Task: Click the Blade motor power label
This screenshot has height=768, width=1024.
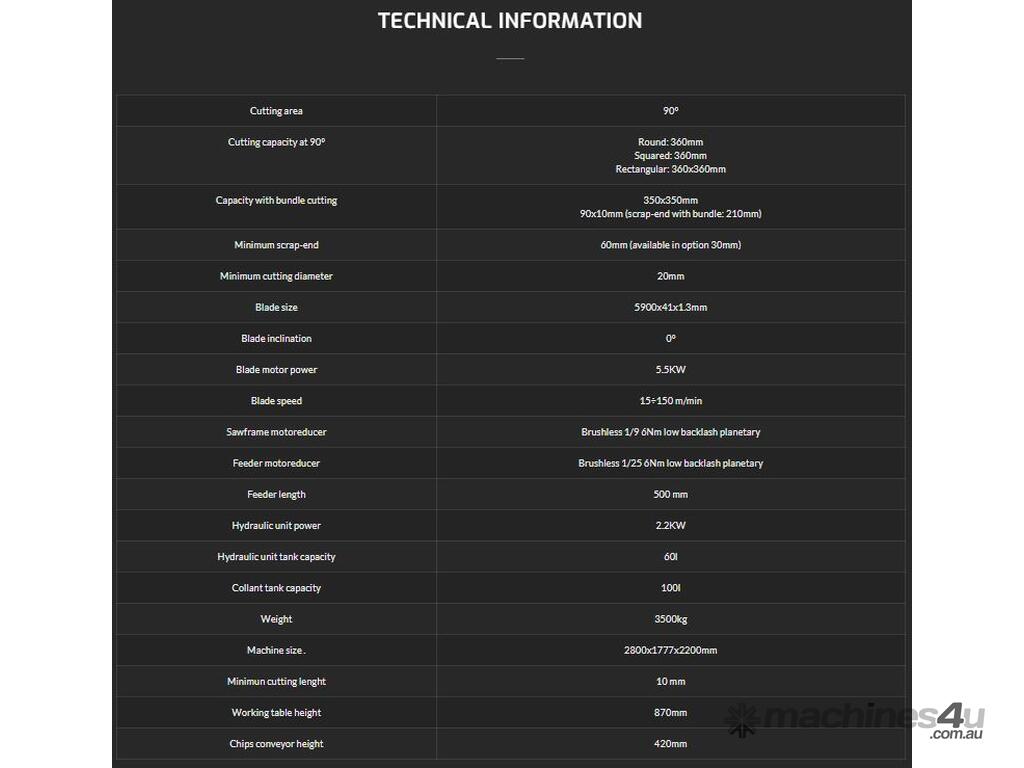Action: [276, 370]
